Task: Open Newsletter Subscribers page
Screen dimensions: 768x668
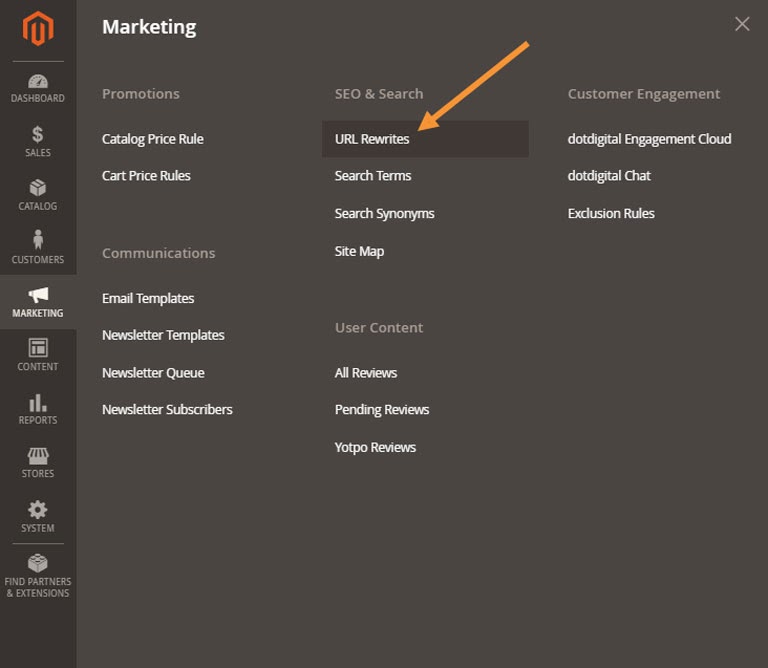Action: (167, 409)
